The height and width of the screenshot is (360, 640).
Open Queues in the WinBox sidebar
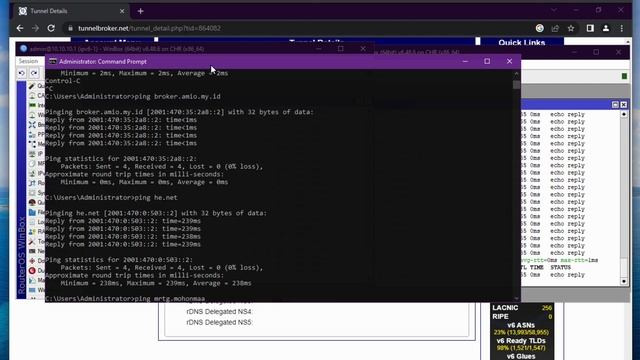pos(36,202)
